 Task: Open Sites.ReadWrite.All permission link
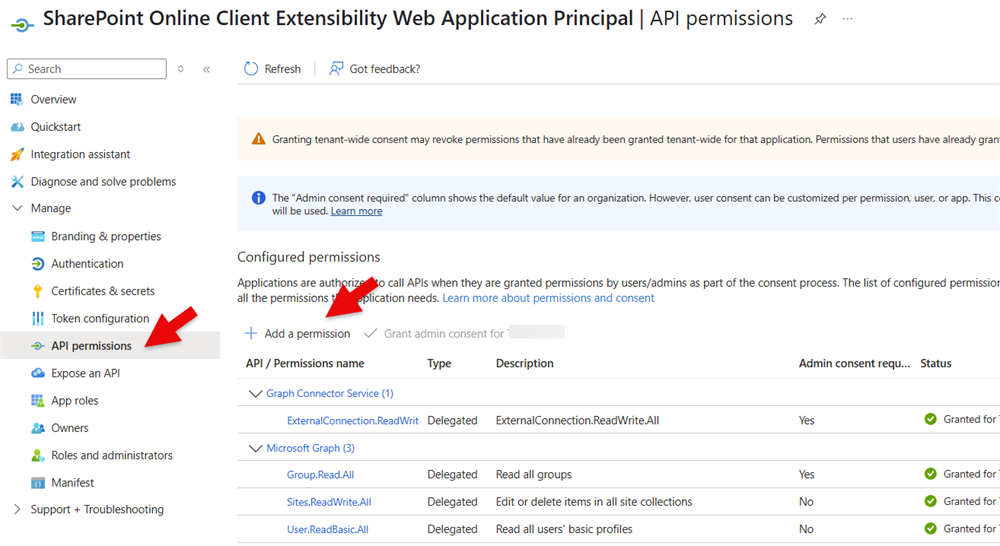click(329, 502)
